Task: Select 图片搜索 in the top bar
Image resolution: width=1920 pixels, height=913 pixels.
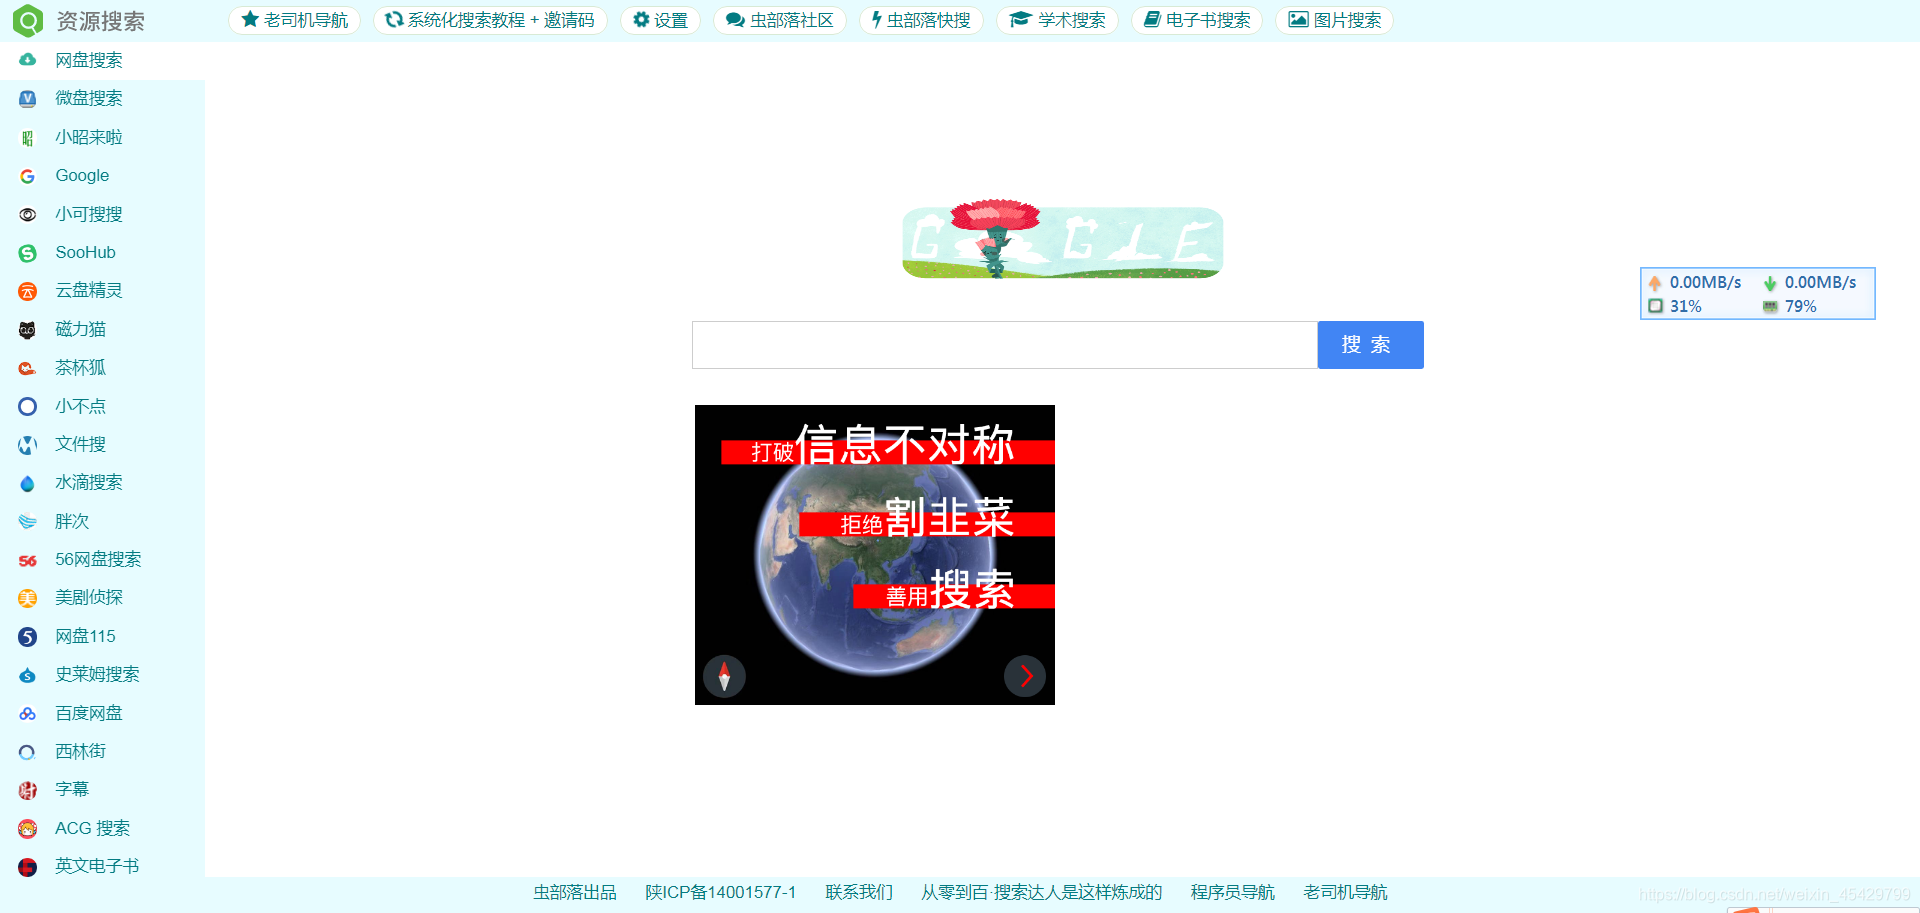Action: (x=1334, y=20)
